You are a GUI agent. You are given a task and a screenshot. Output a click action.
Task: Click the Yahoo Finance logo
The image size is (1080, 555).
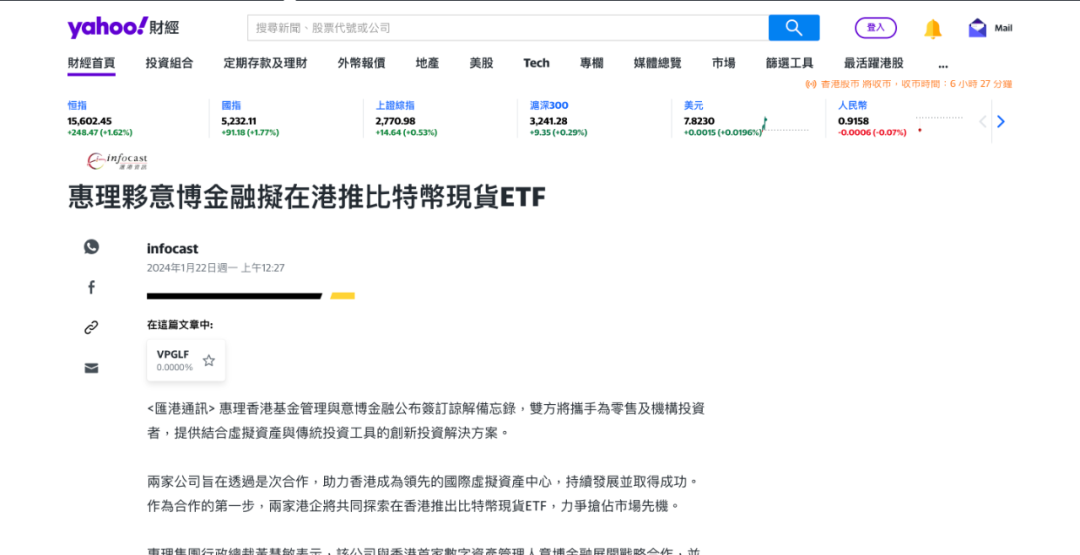(123, 28)
